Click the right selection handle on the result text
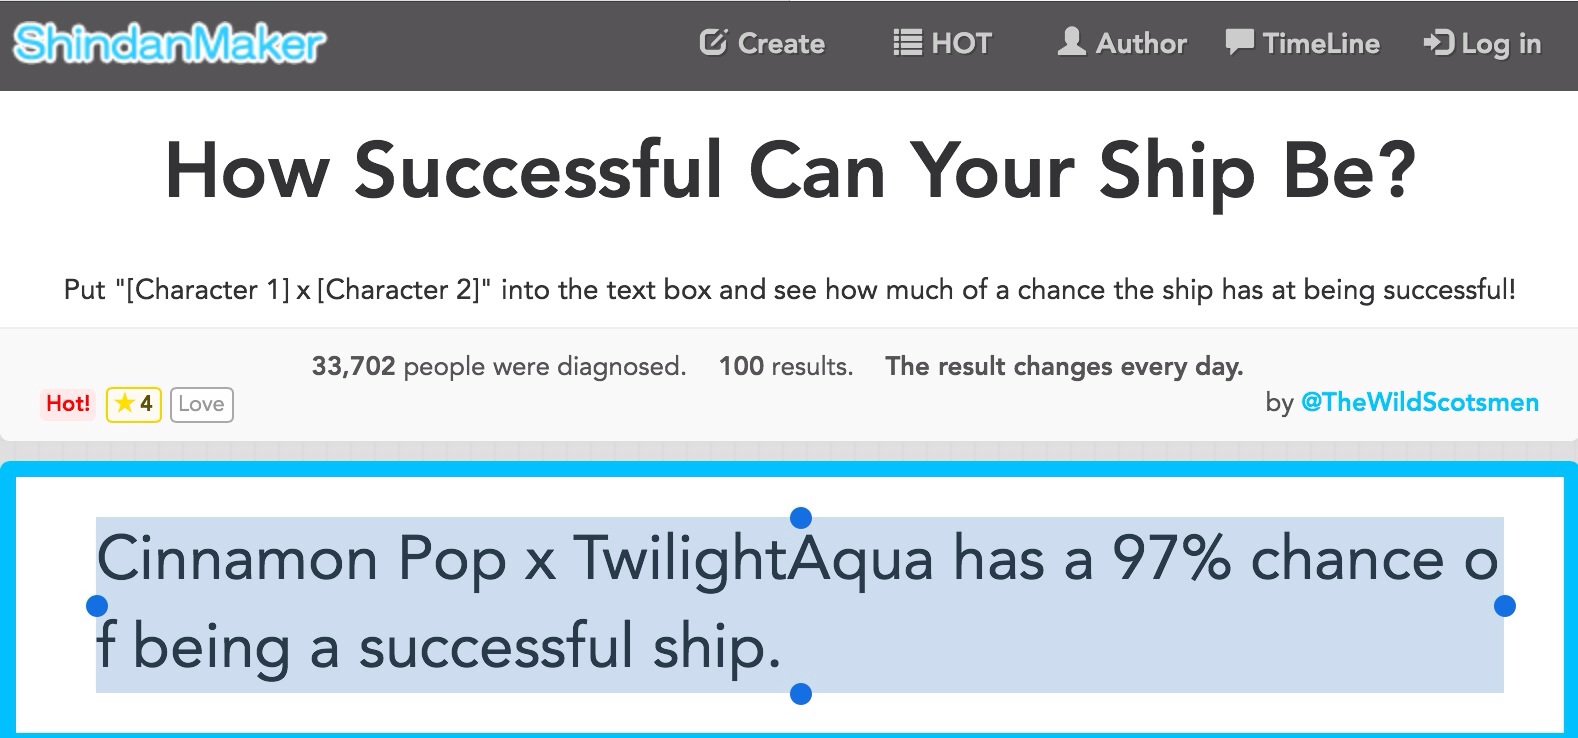This screenshot has width=1578, height=738. tap(1504, 606)
